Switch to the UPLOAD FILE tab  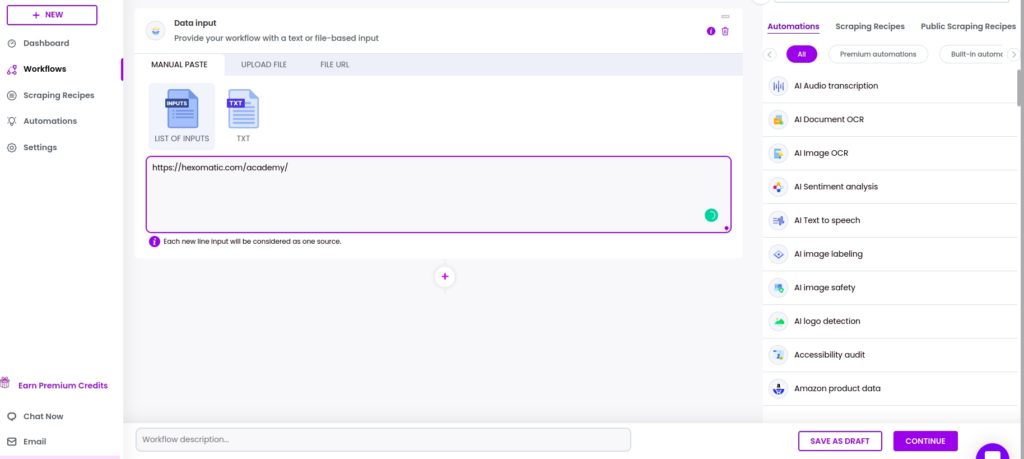pos(264,65)
